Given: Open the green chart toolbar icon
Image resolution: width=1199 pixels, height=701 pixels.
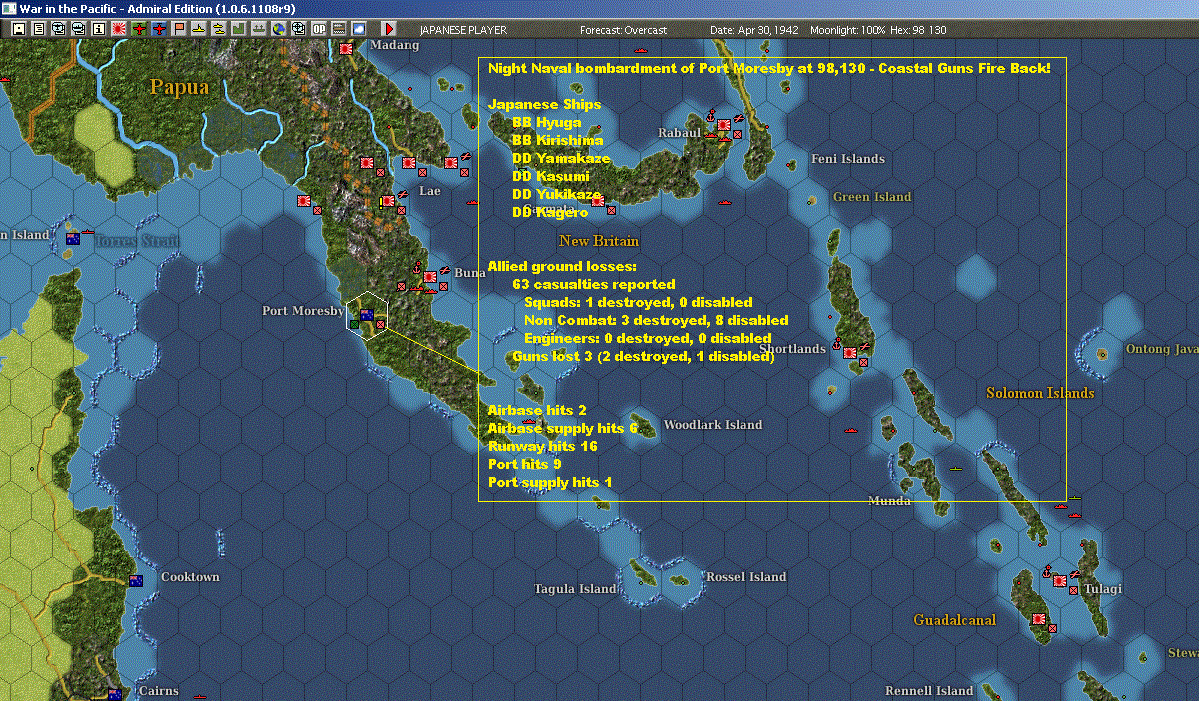Looking at the screenshot, I should point(239,29).
